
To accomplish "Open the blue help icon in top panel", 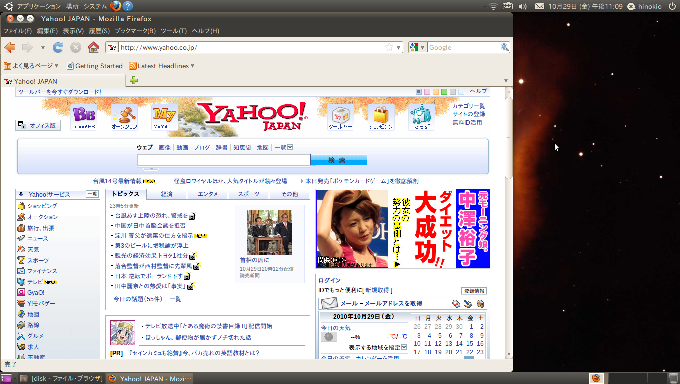I will 128,6.
